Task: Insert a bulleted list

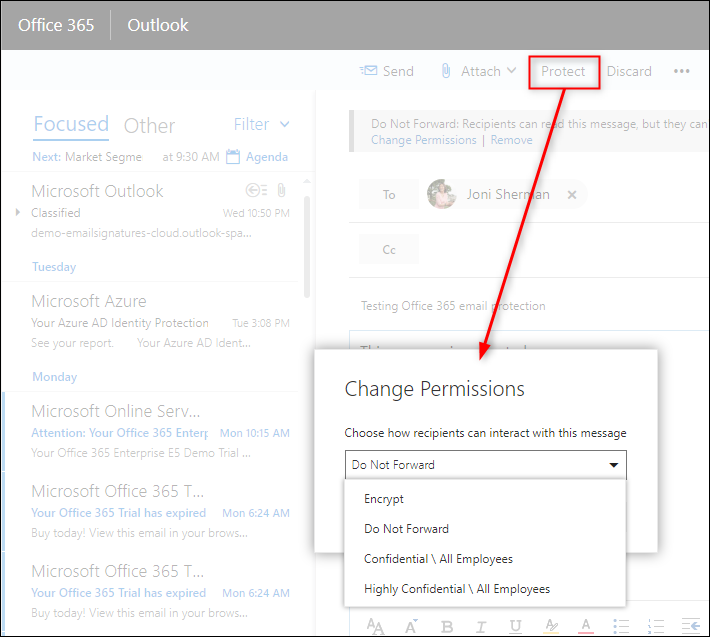Action: (x=619, y=626)
